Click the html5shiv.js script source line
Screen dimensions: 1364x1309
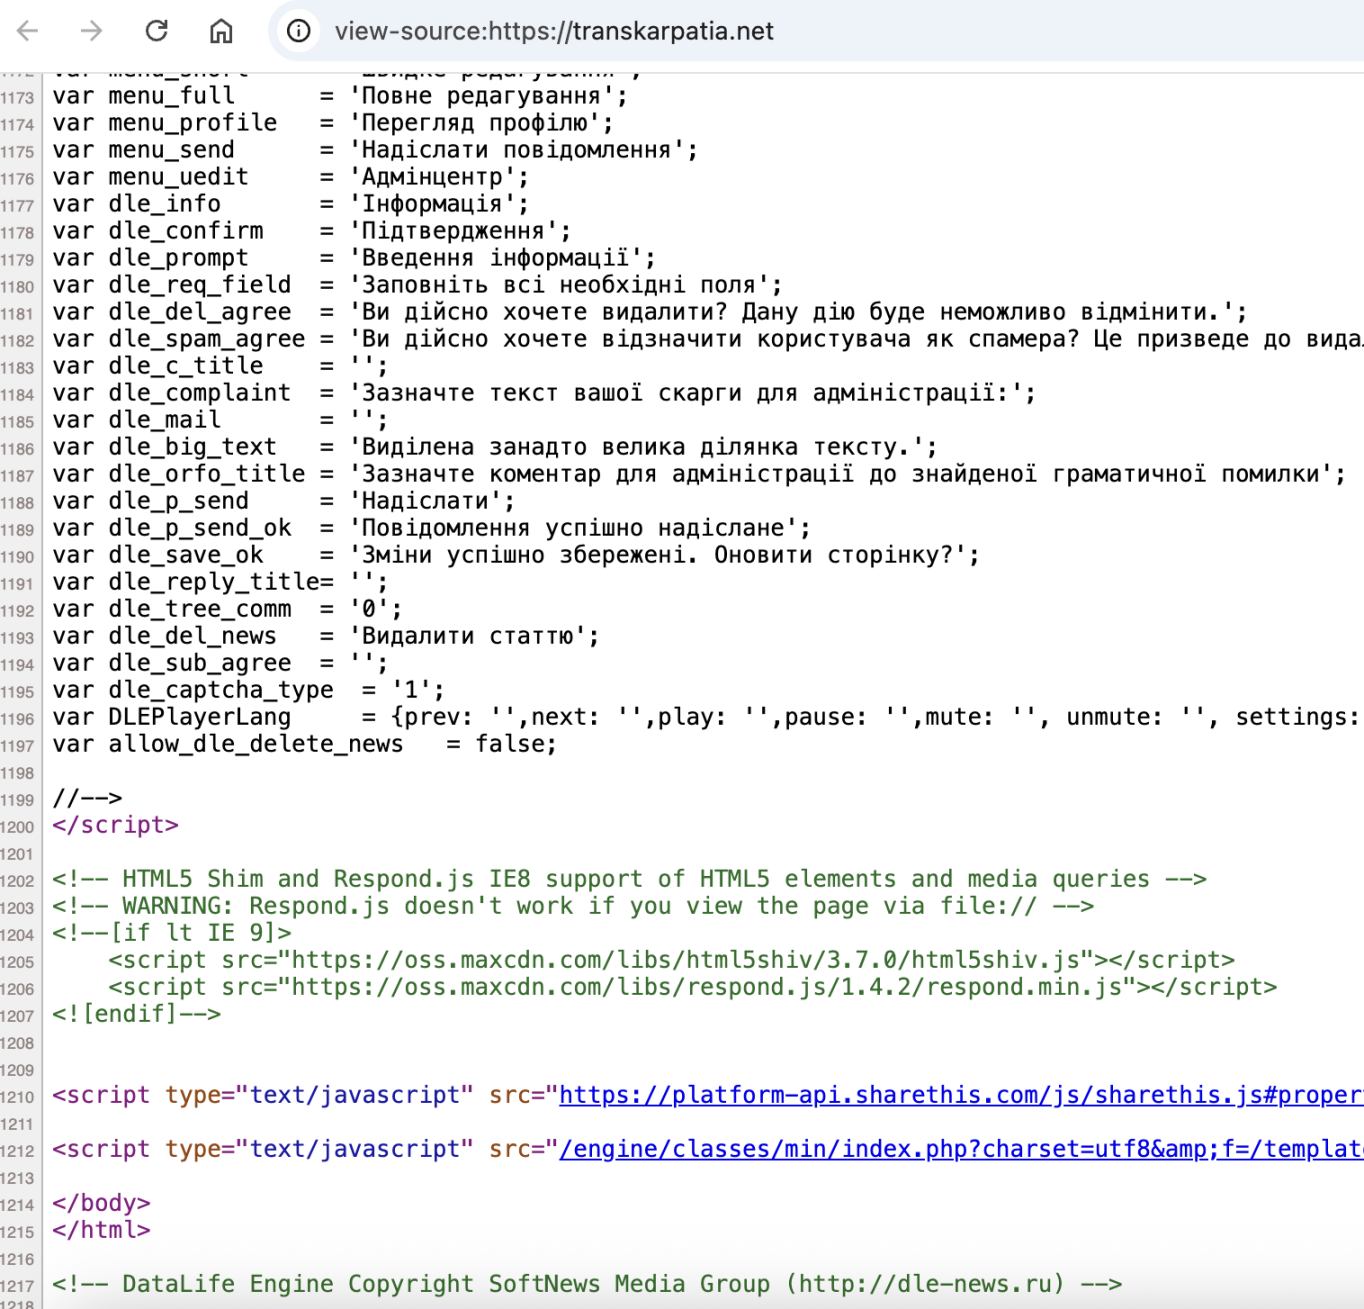point(672,960)
